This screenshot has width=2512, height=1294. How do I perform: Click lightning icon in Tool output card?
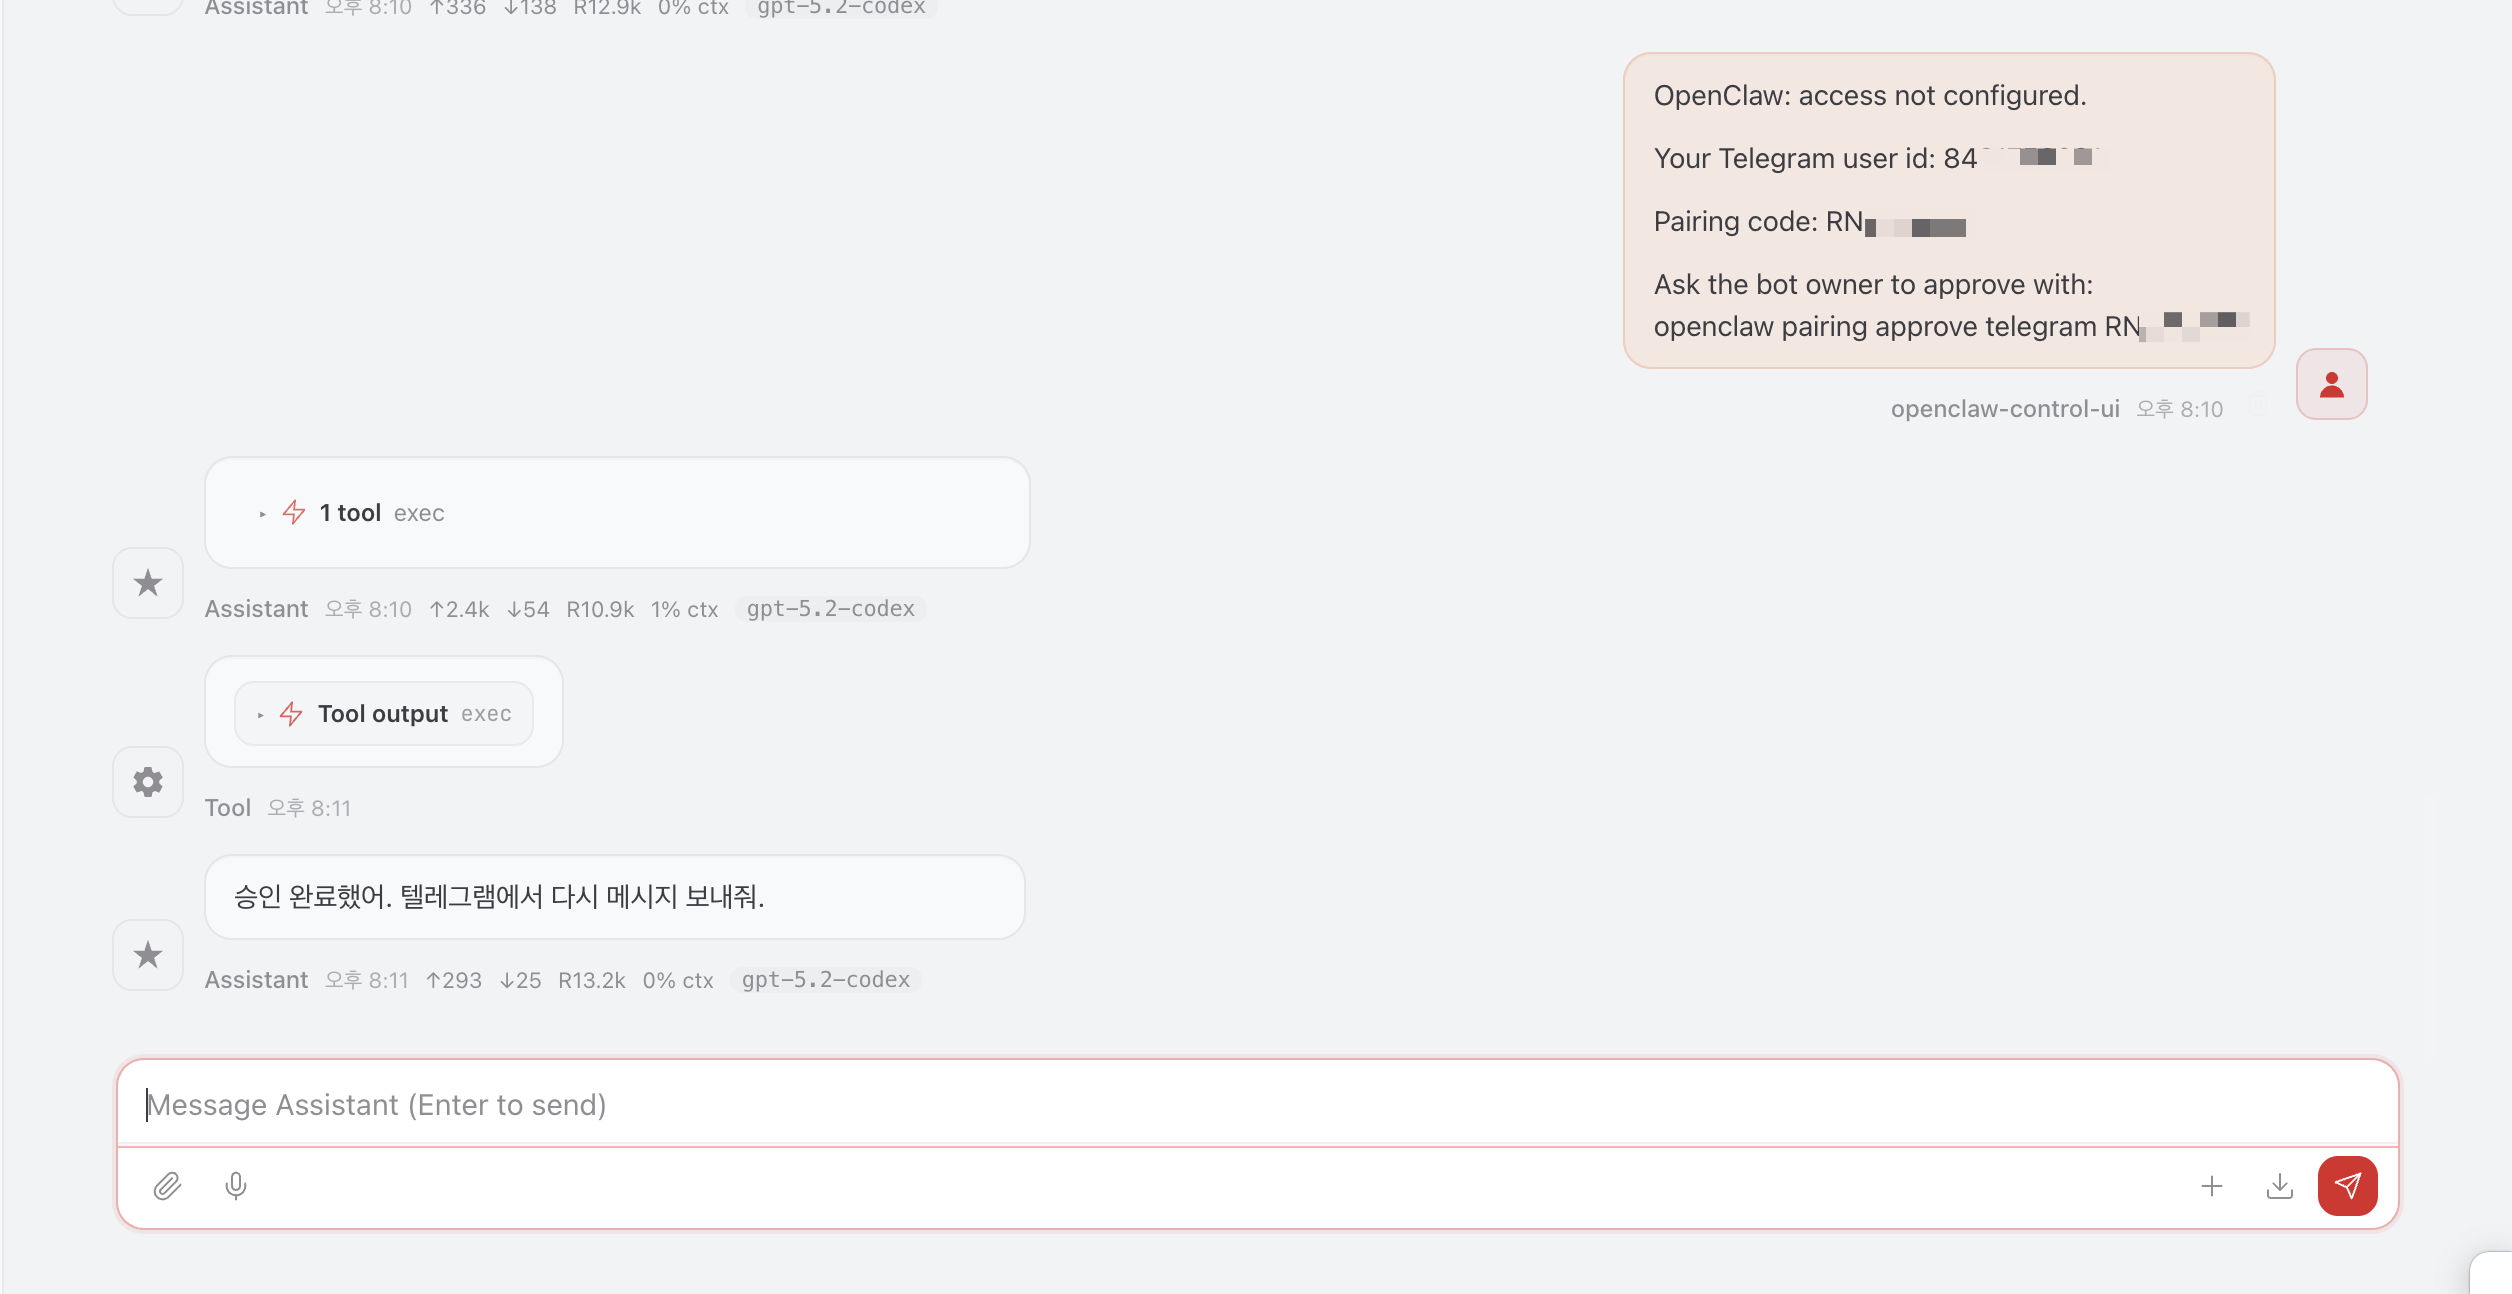point(291,714)
